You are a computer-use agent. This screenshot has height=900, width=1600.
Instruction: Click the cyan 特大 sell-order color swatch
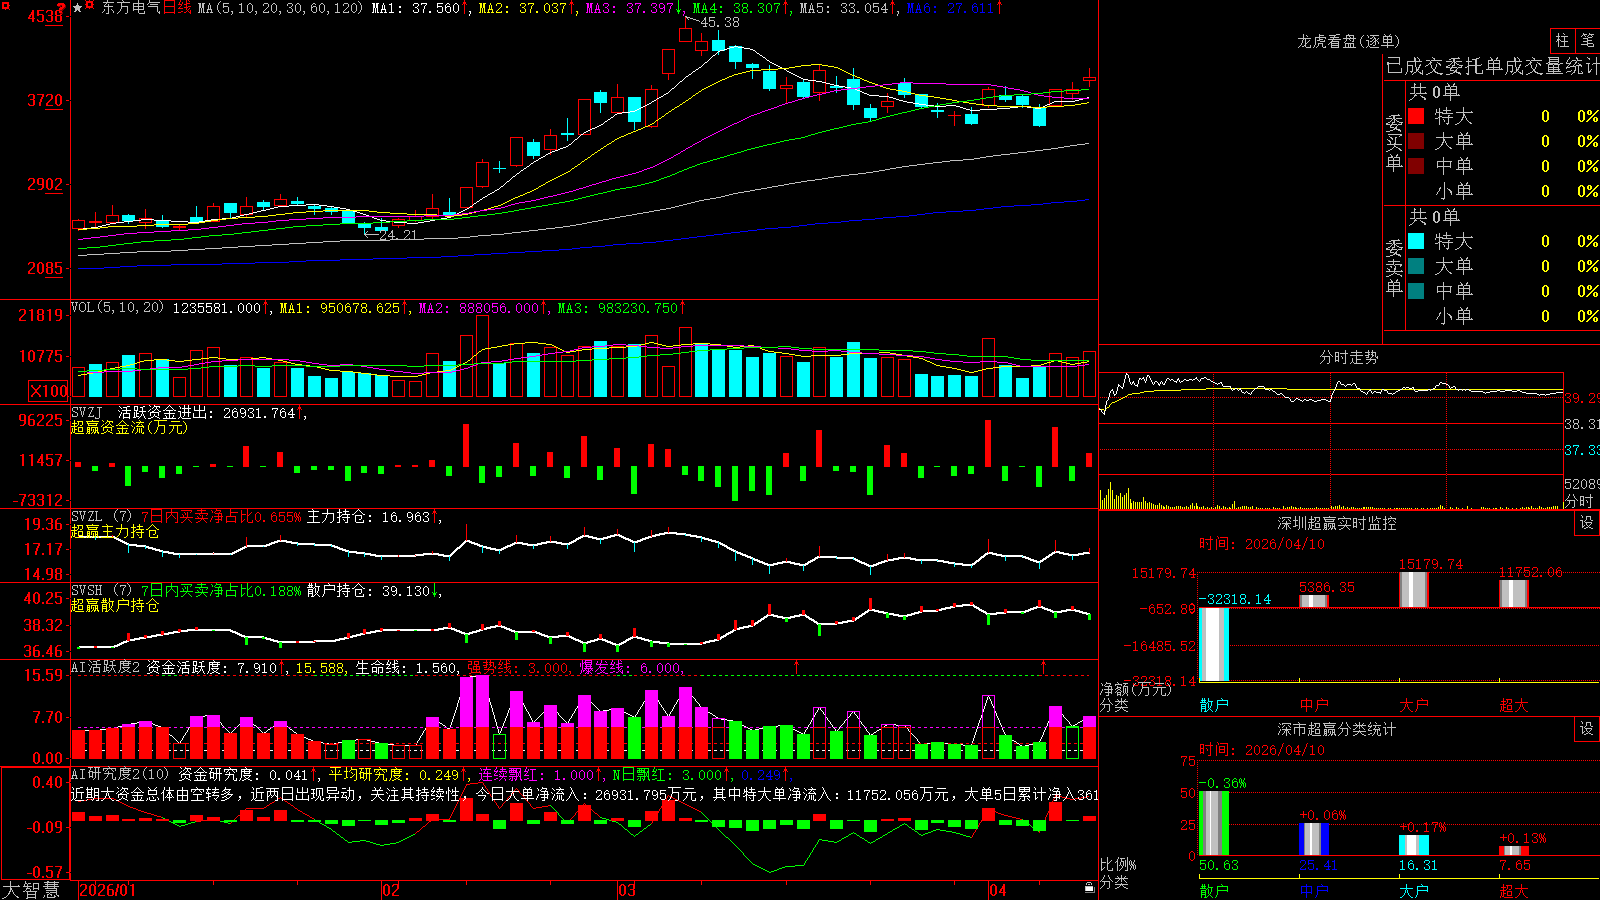(1416, 241)
